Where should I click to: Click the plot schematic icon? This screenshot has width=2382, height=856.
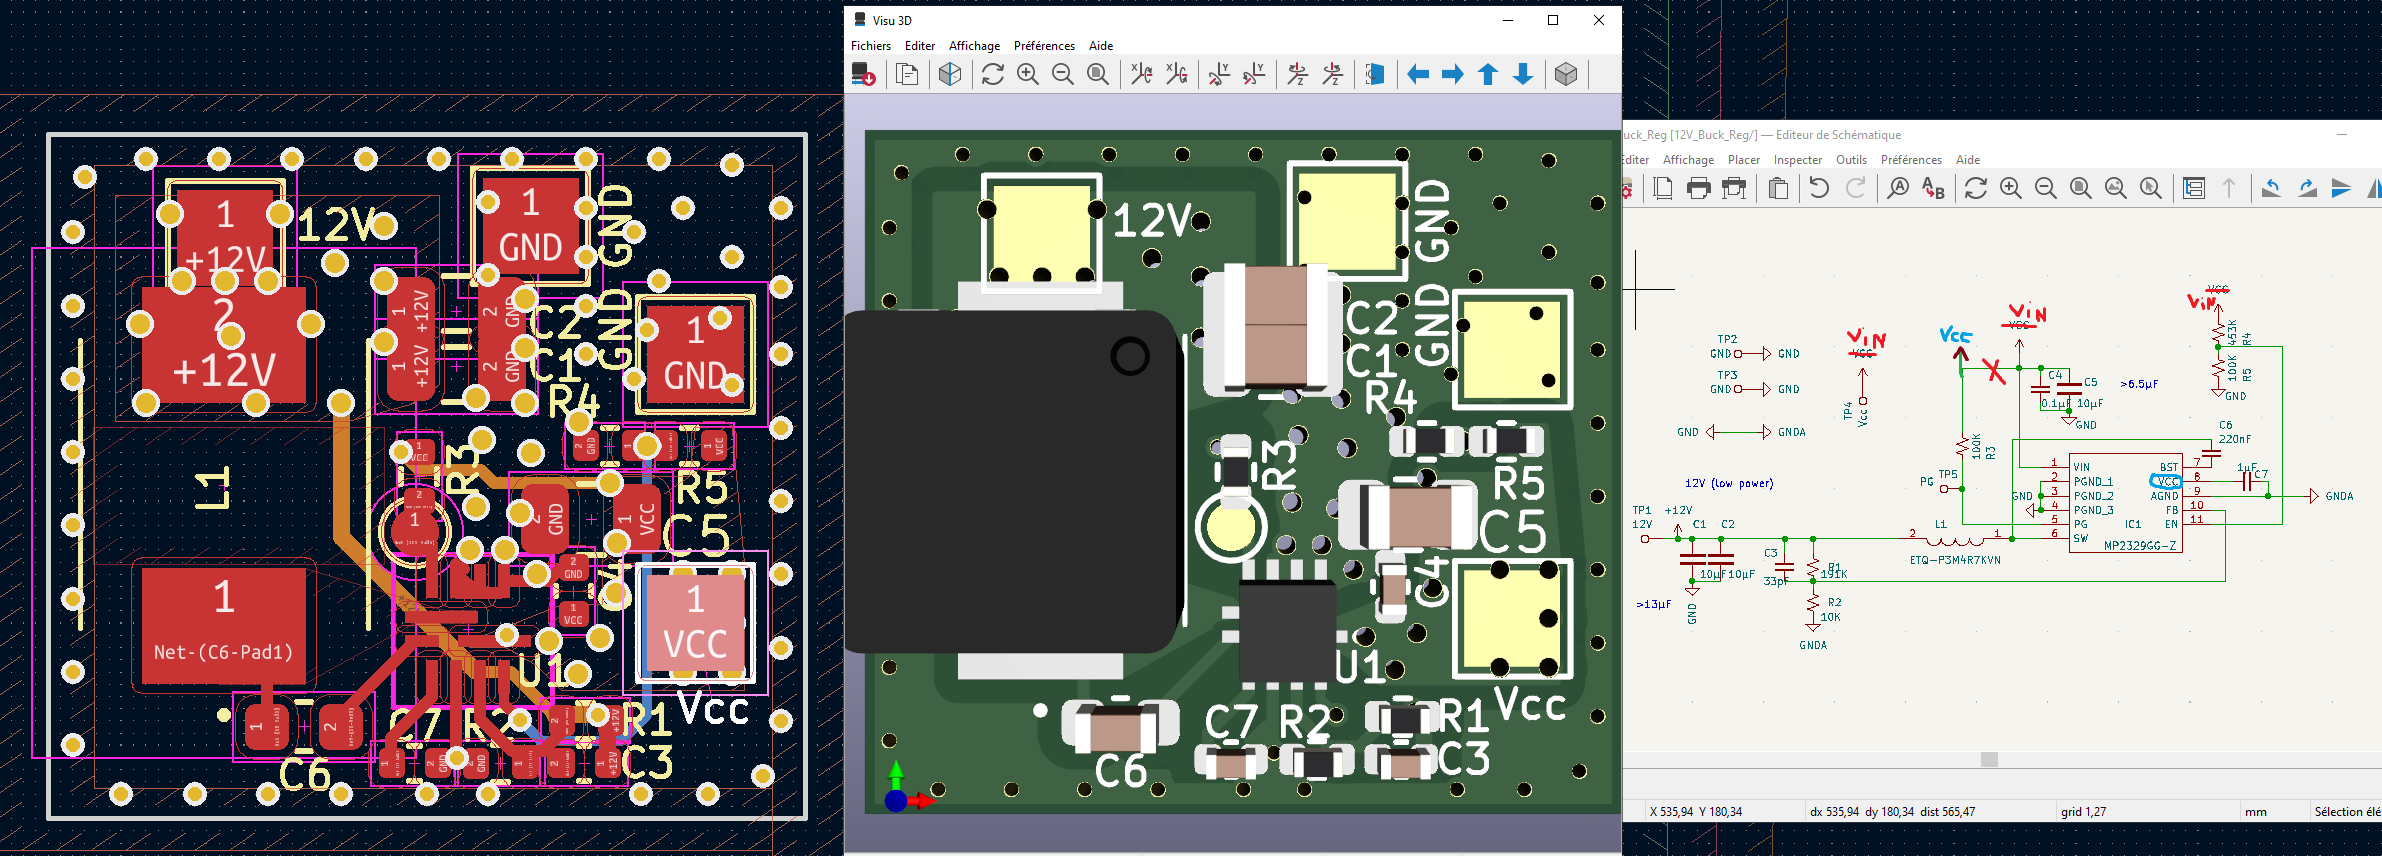(1734, 188)
